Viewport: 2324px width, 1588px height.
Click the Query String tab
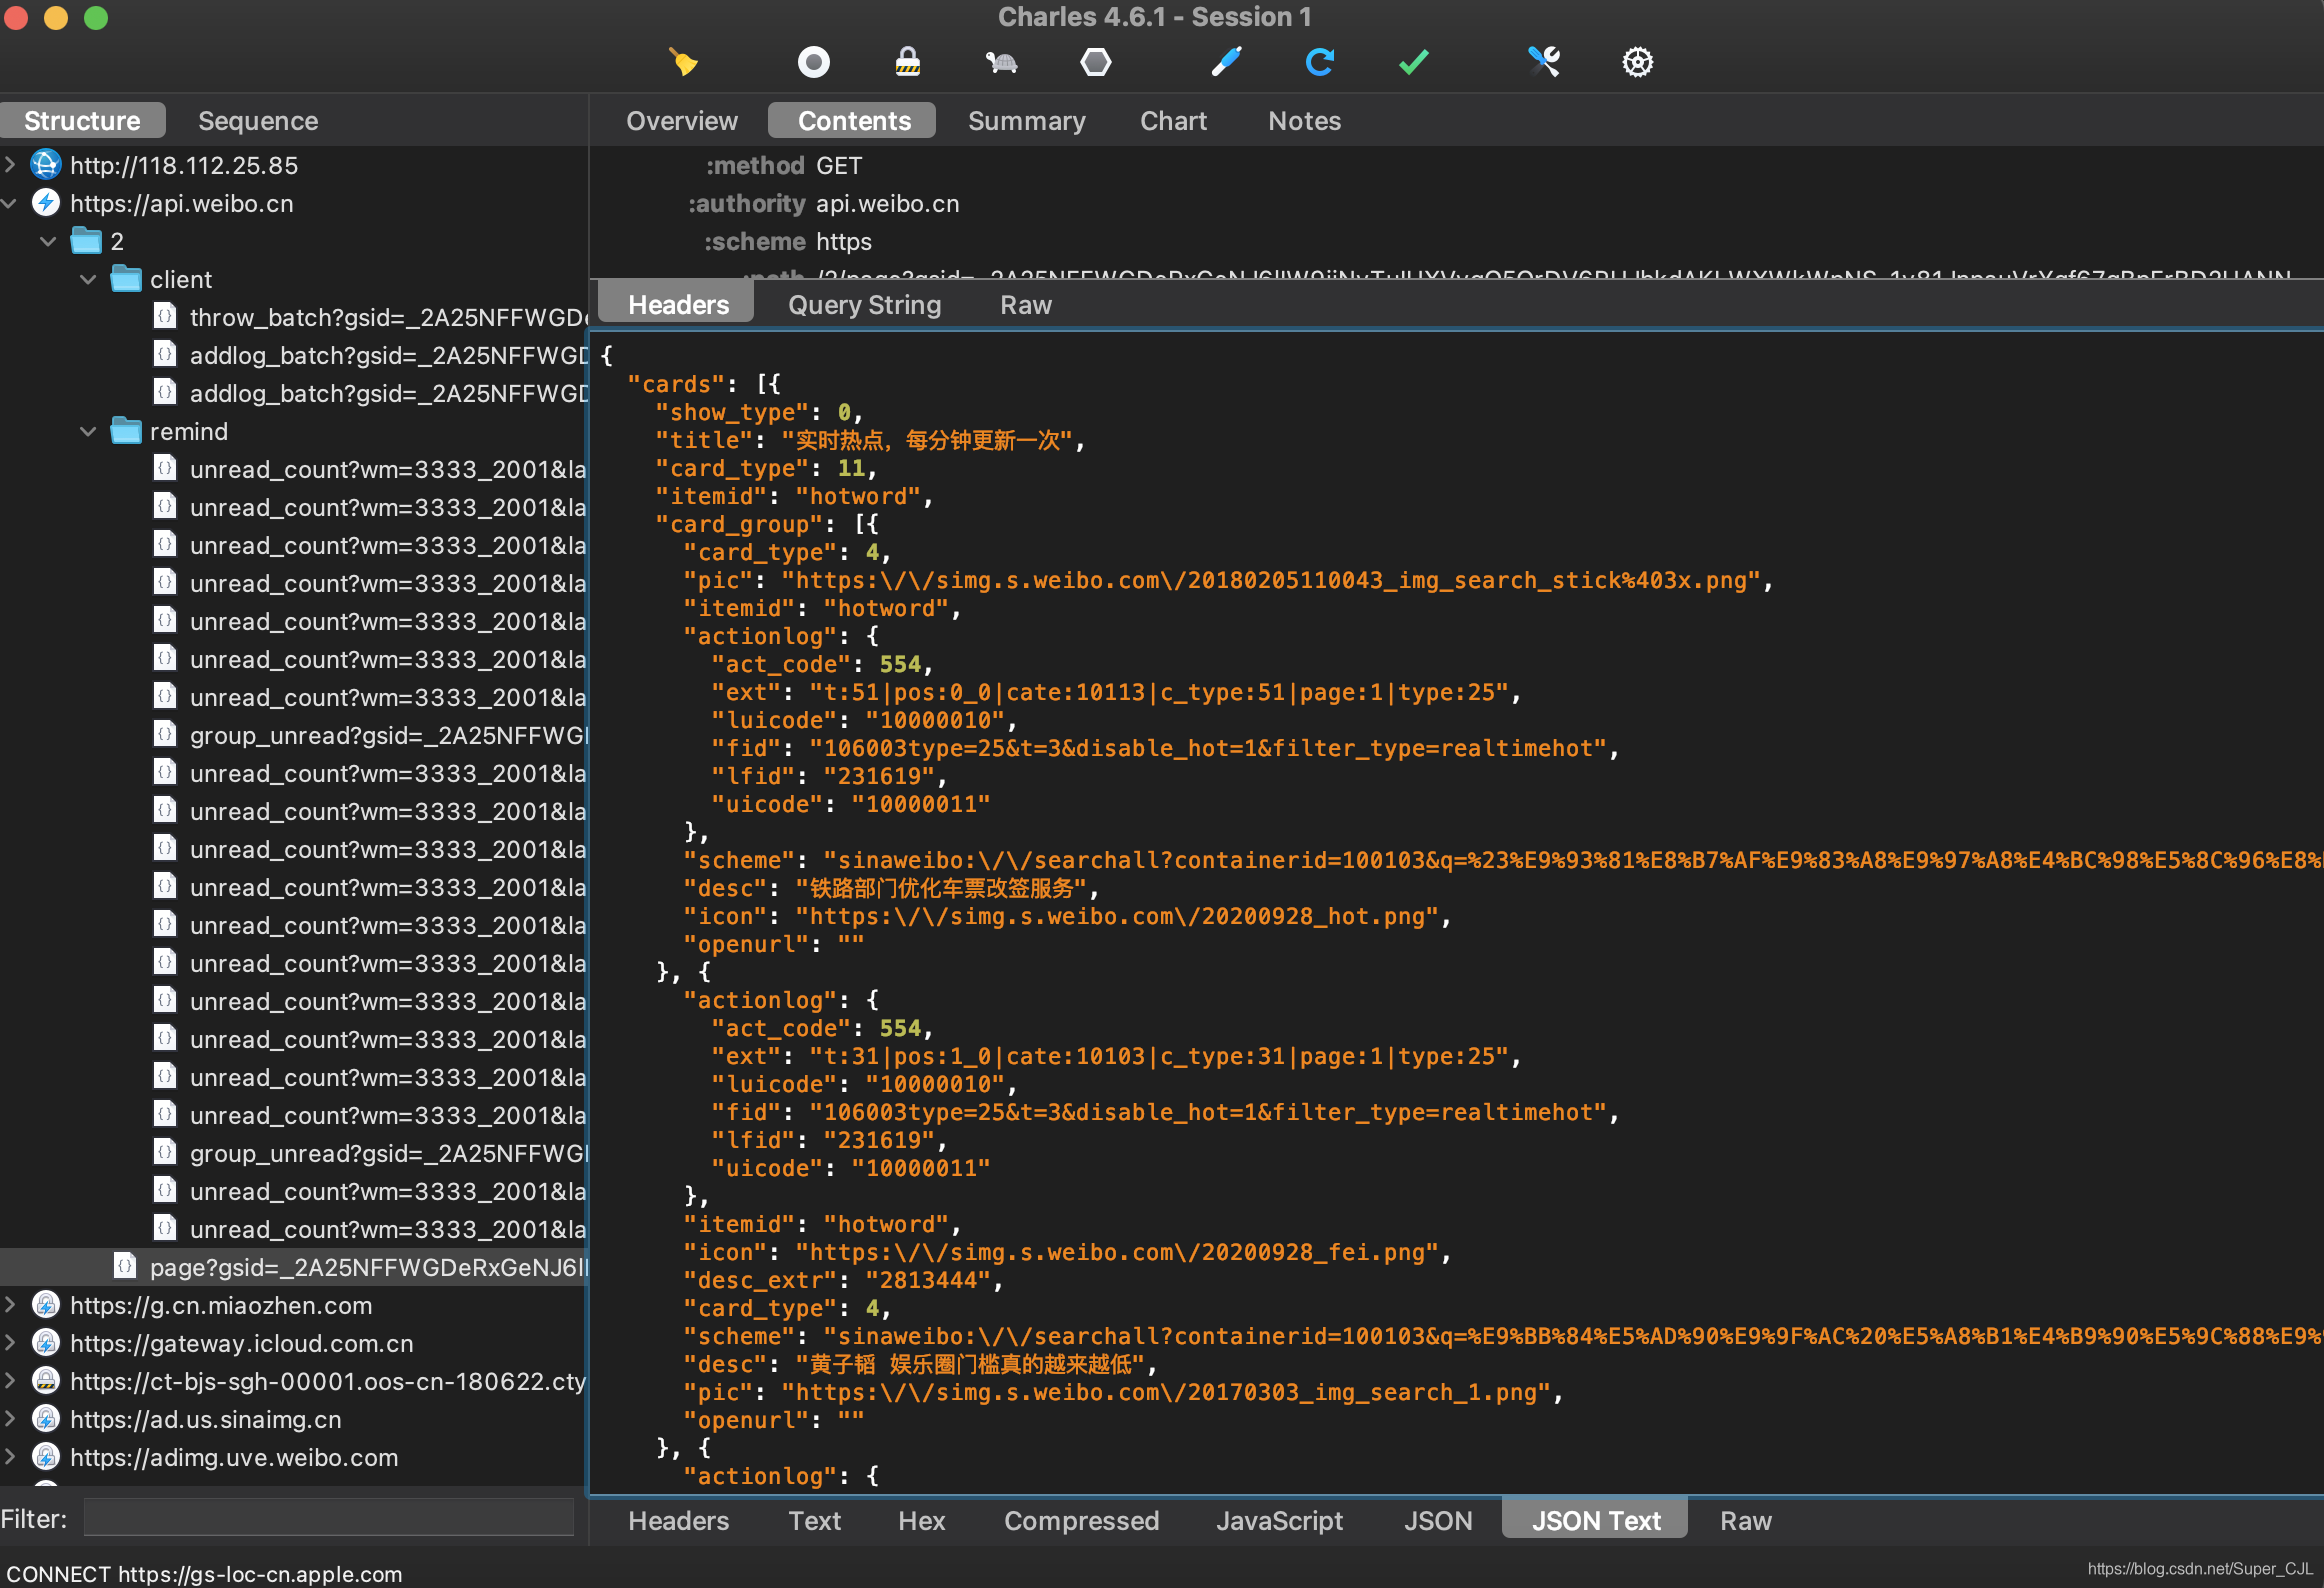(864, 304)
